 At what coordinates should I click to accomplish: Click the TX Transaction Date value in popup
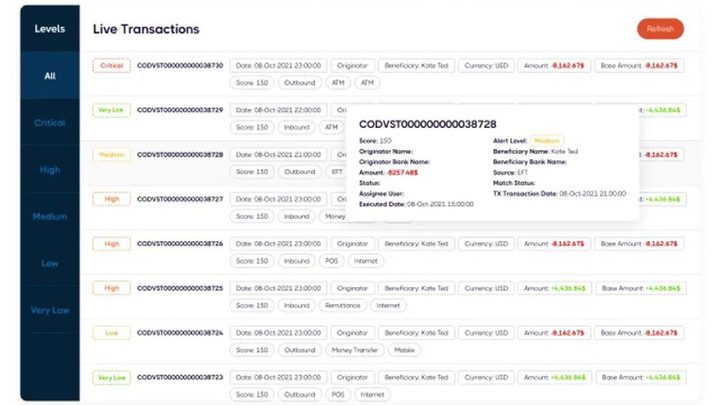(592, 194)
